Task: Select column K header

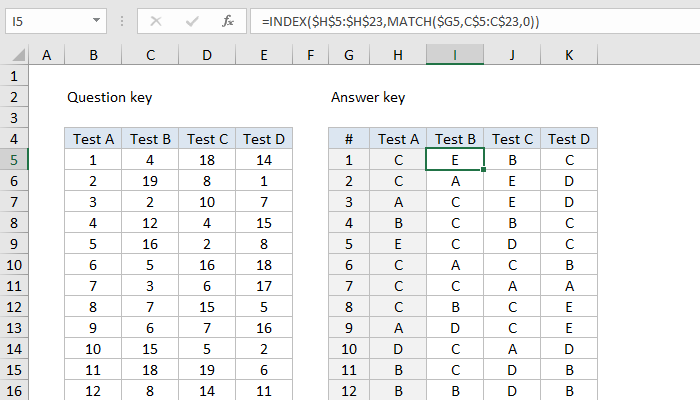Action: pyautogui.click(x=569, y=55)
